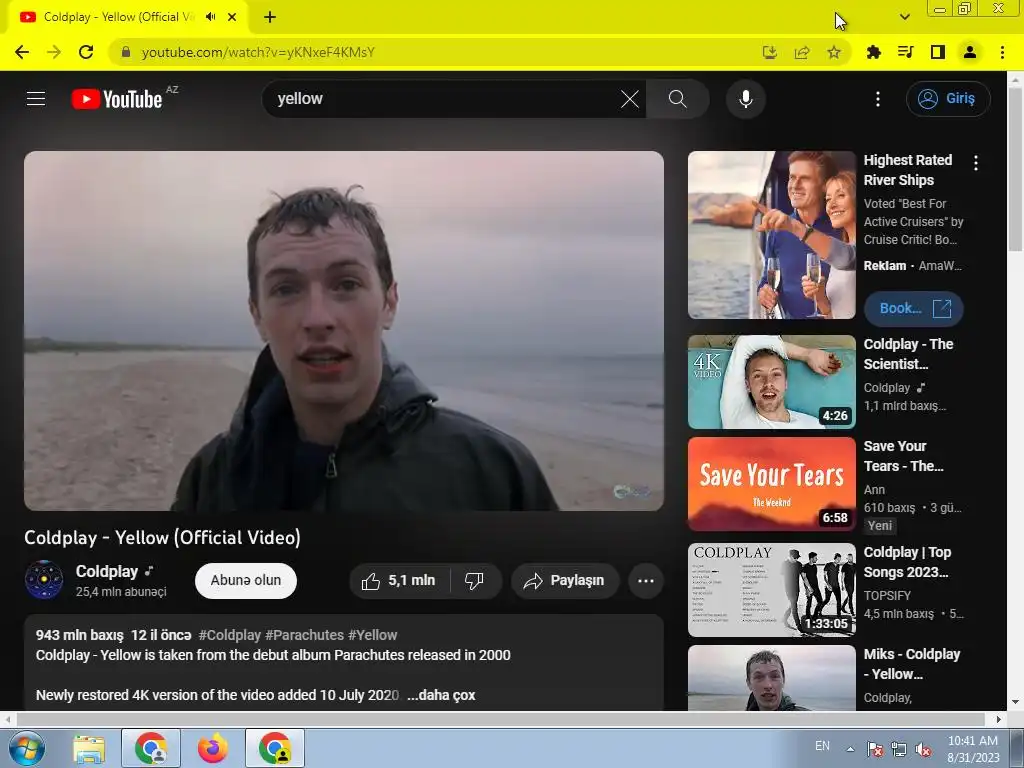Click the #Coldplay hashtag

pyautogui.click(x=229, y=635)
